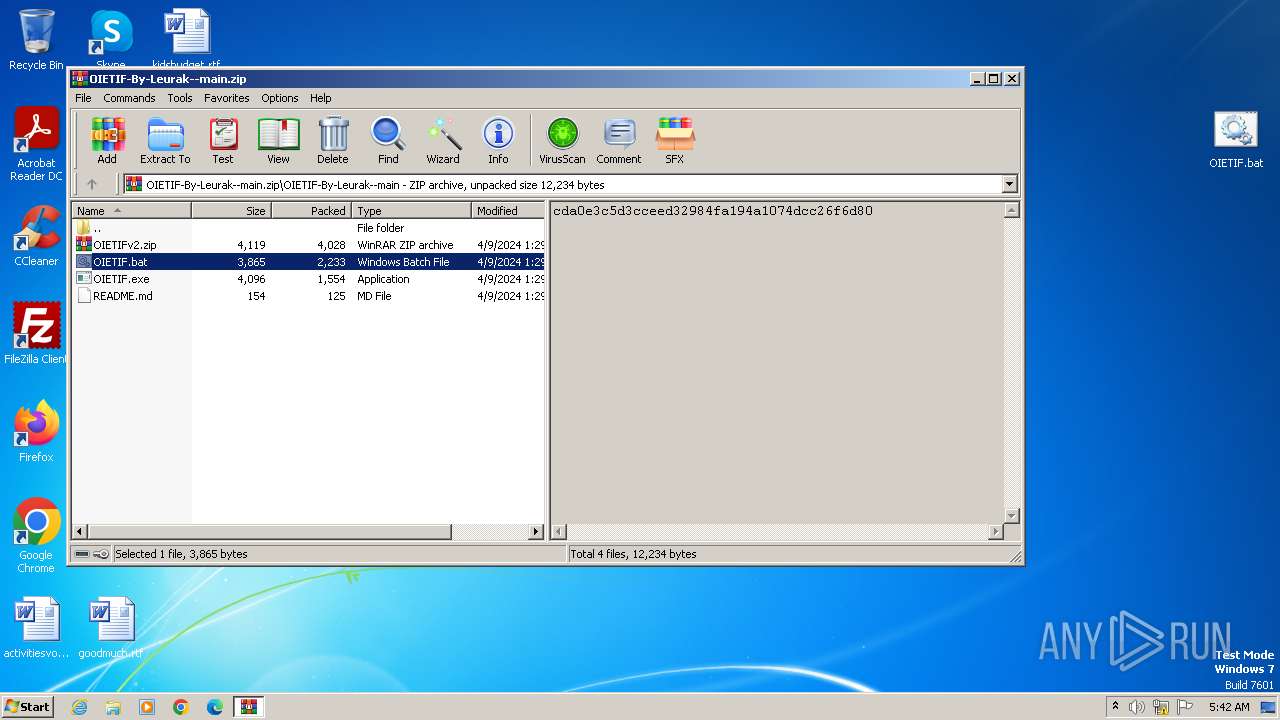Screen dimensions: 1280x720
Task: Open the FileZilla Client desktop shortcut
Action: pos(36,333)
